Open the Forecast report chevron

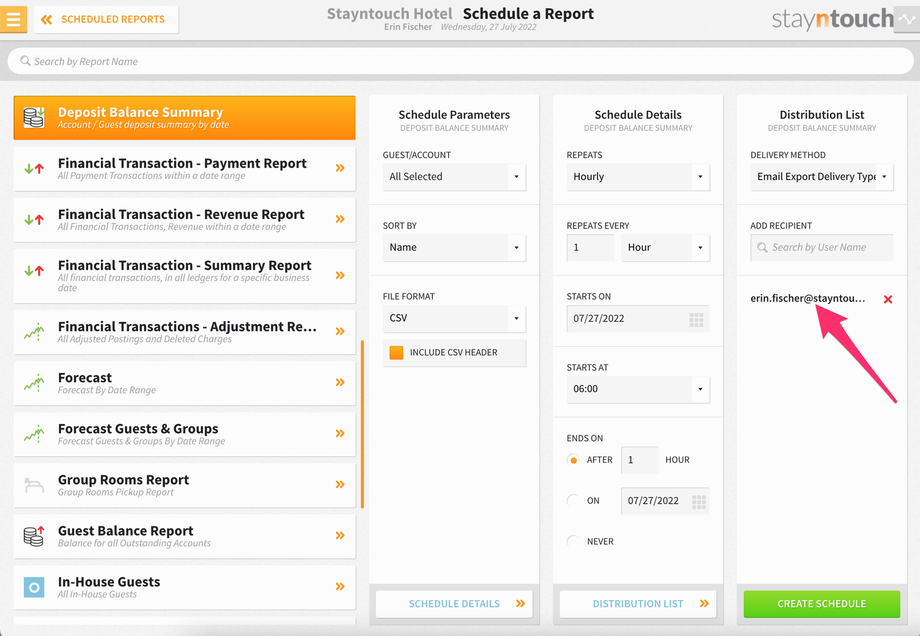point(340,382)
